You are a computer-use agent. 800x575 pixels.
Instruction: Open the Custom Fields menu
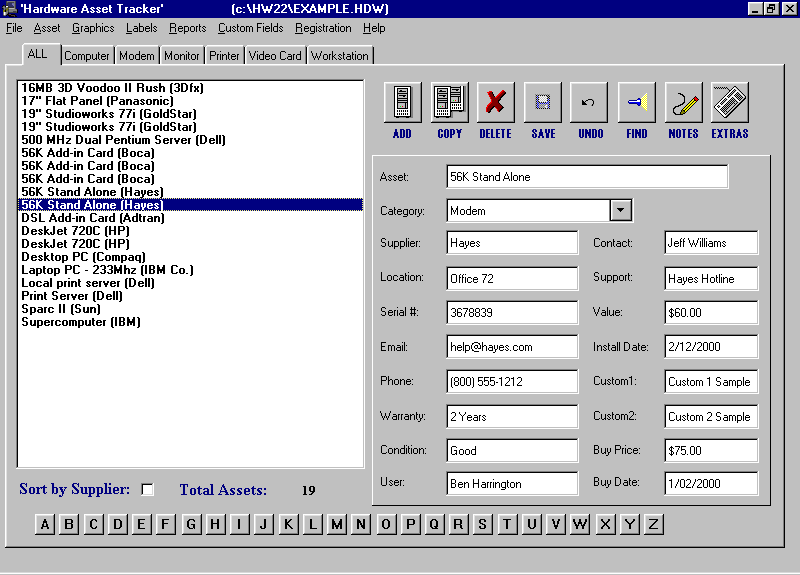251,28
